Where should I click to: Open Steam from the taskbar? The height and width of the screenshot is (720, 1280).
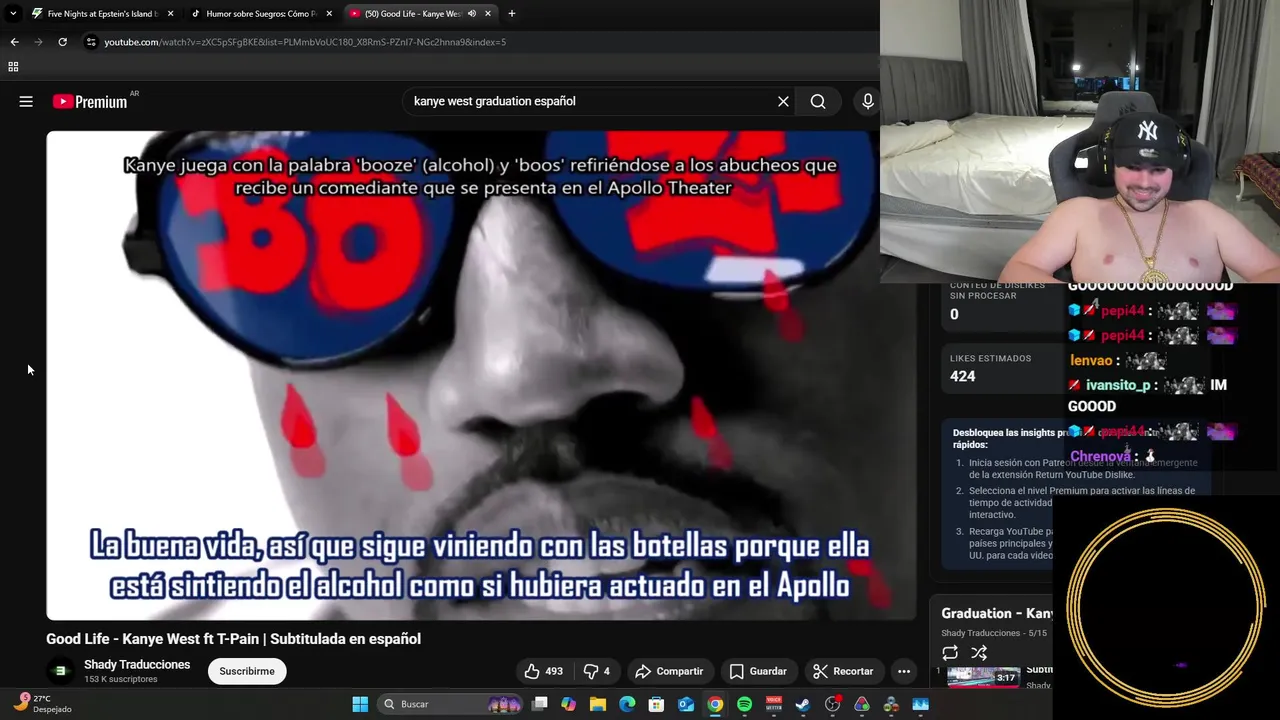[x=803, y=704]
